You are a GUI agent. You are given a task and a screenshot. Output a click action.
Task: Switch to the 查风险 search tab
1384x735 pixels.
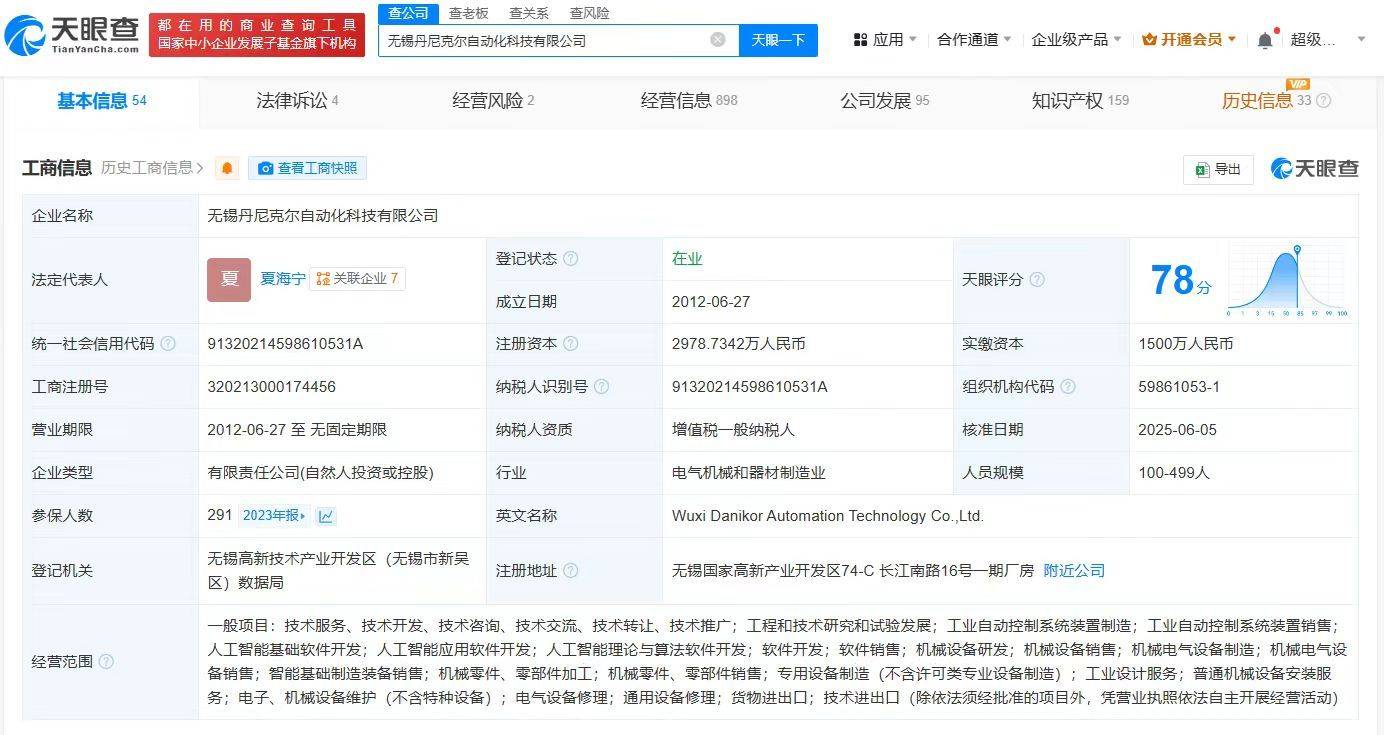589,13
